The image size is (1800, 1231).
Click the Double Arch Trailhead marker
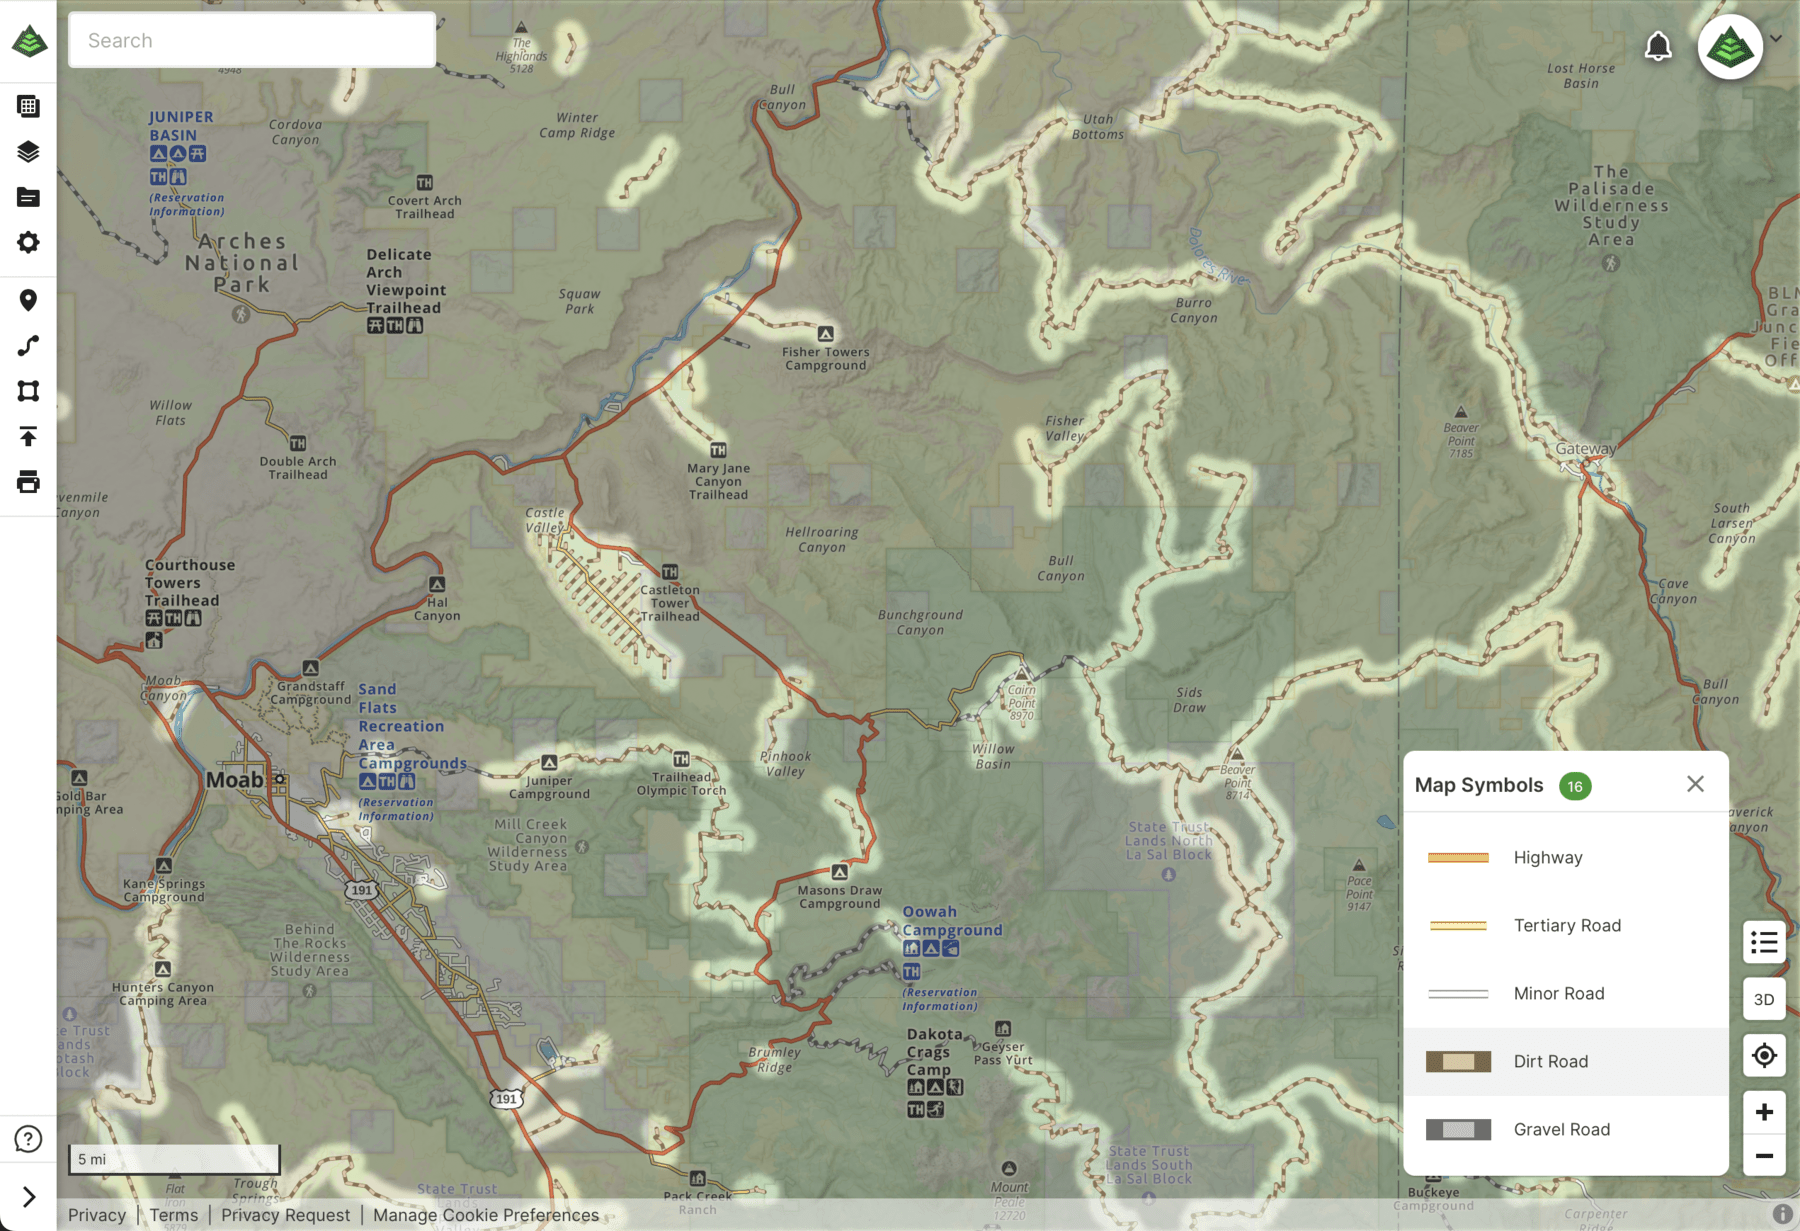pyautogui.click(x=298, y=443)
